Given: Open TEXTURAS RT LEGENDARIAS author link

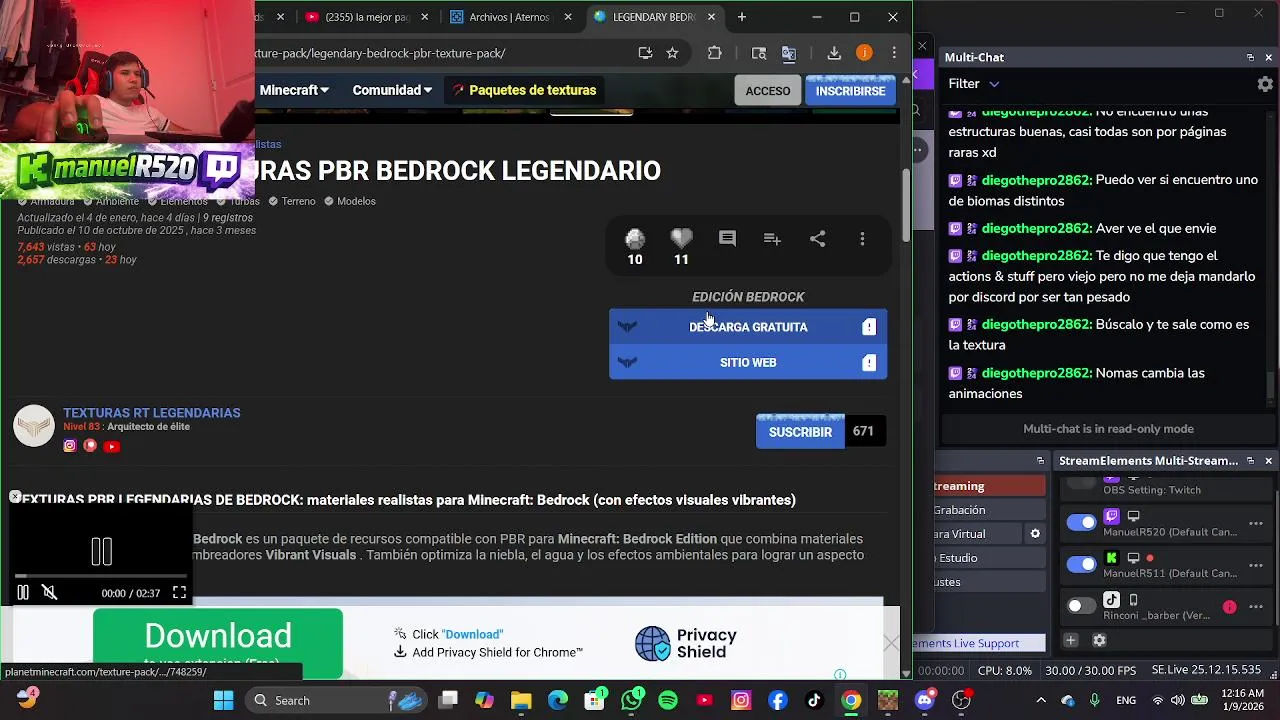Looking at the screenshot, I should point(152,413).
